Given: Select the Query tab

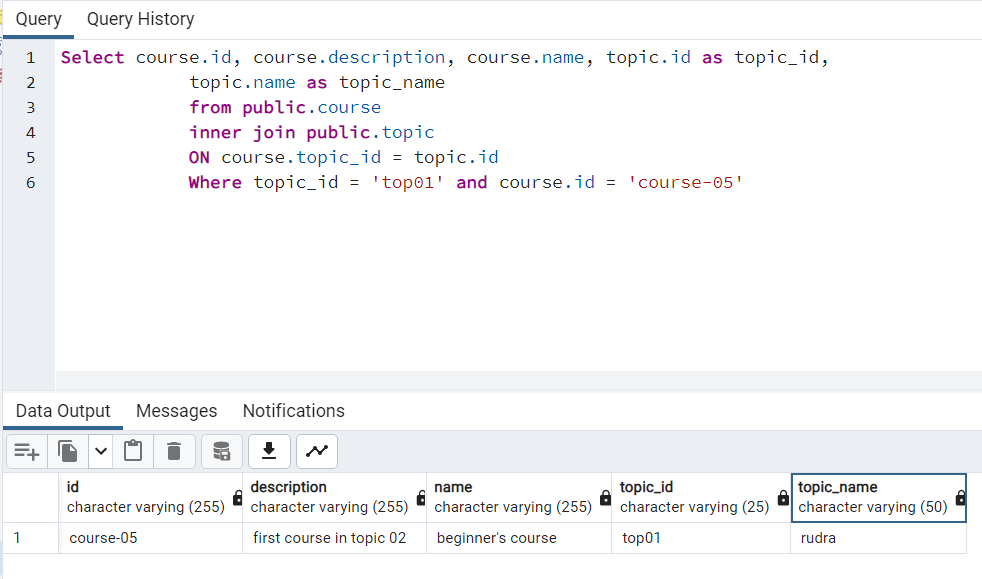Looking at the screenshot, I should (38, 18).
